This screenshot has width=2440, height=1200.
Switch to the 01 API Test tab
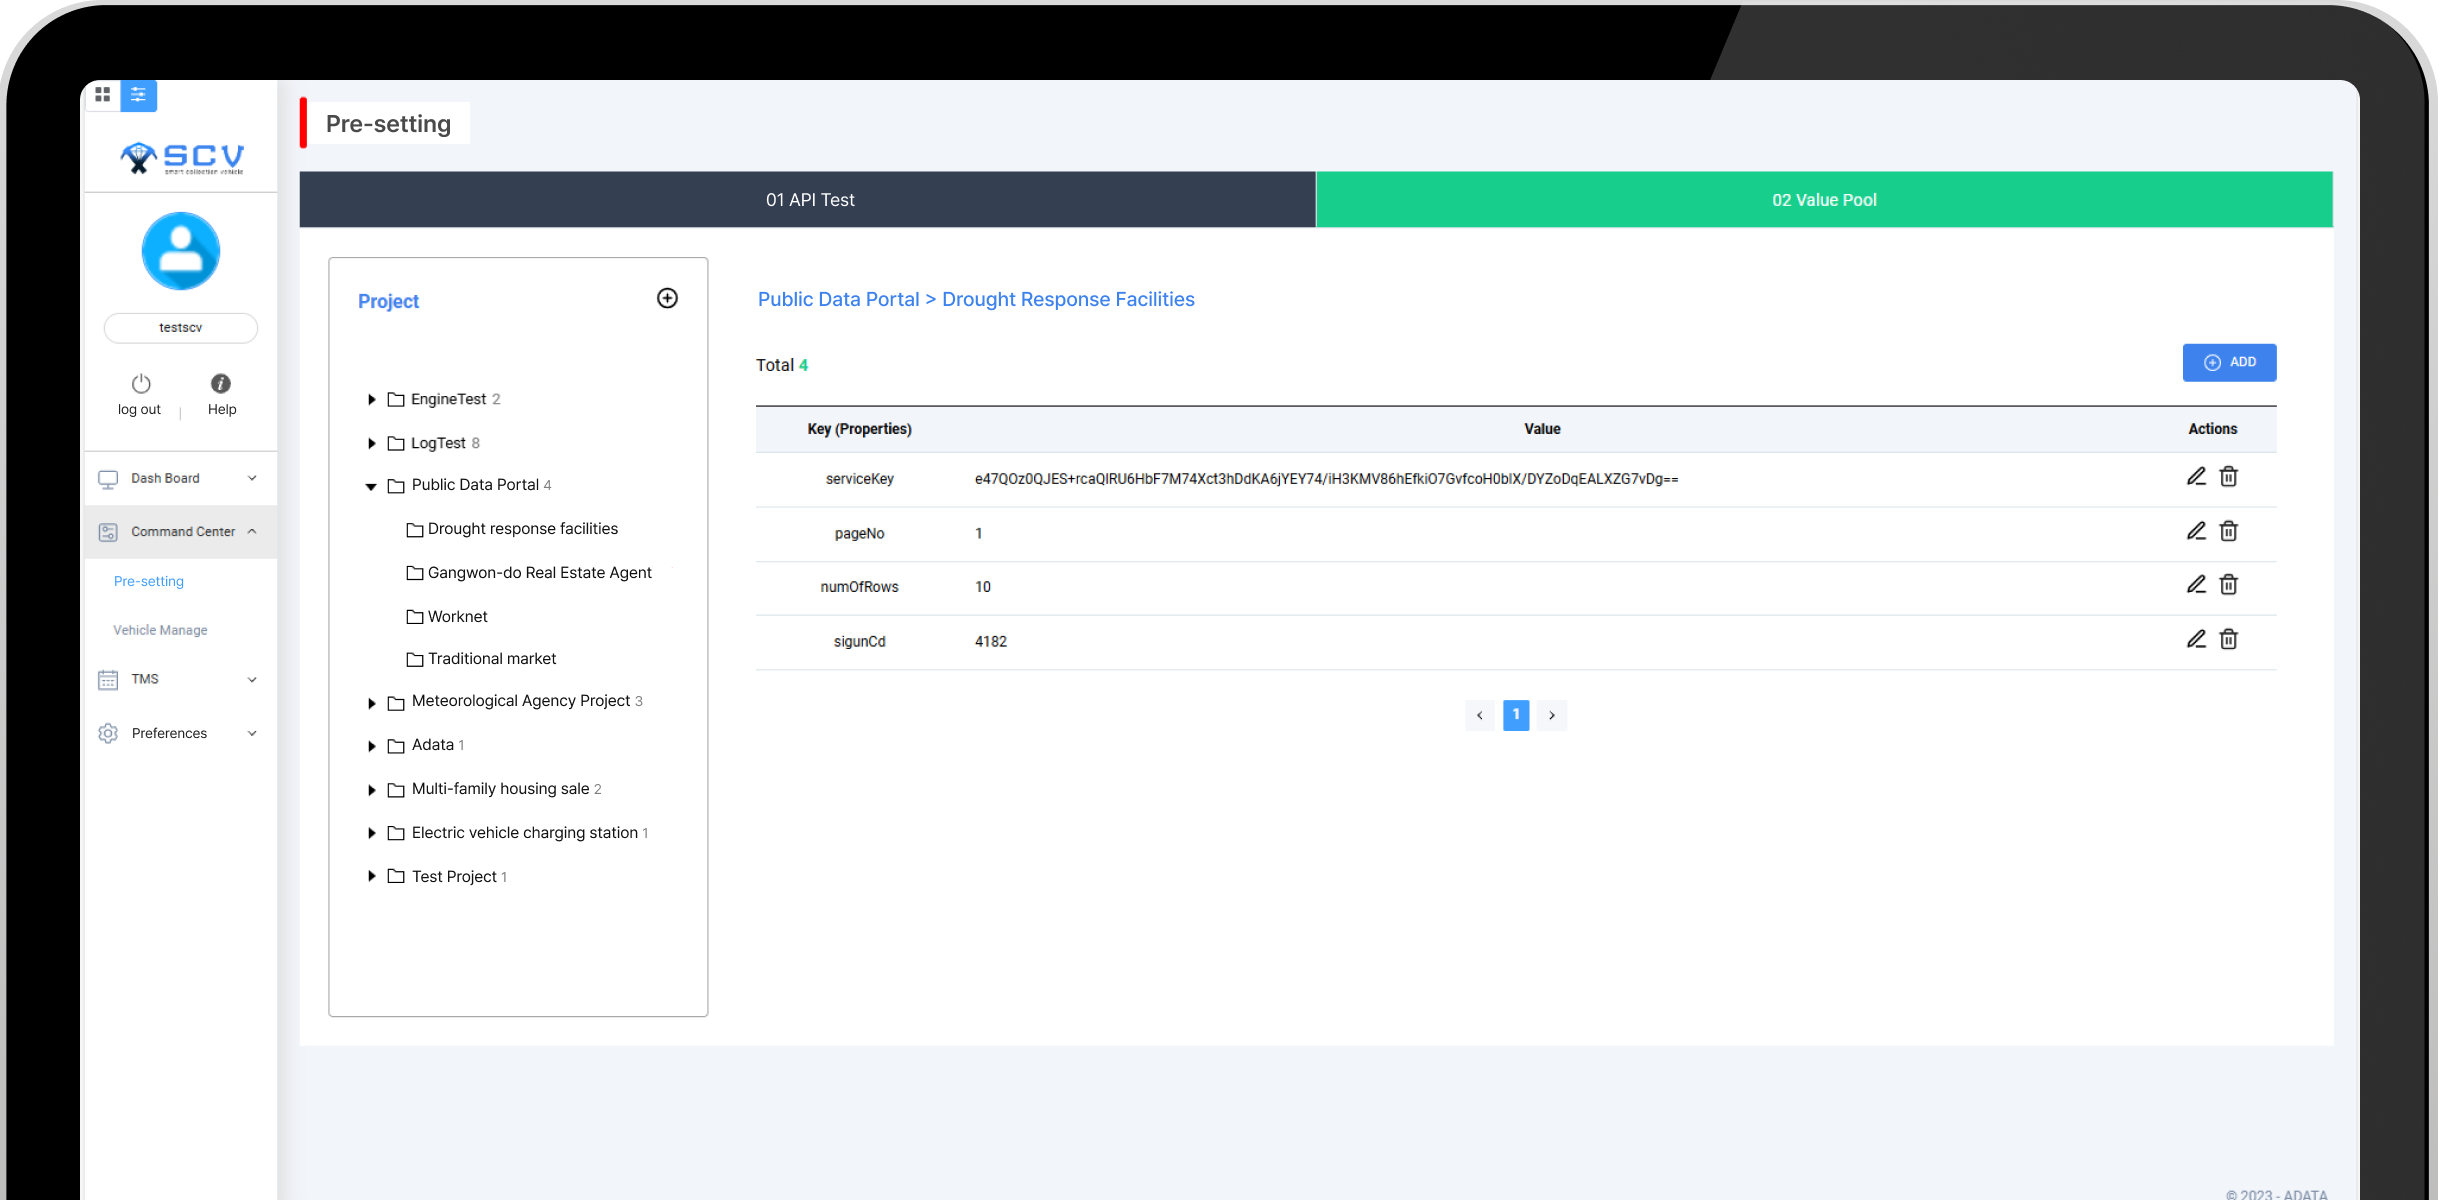(808, 200)
